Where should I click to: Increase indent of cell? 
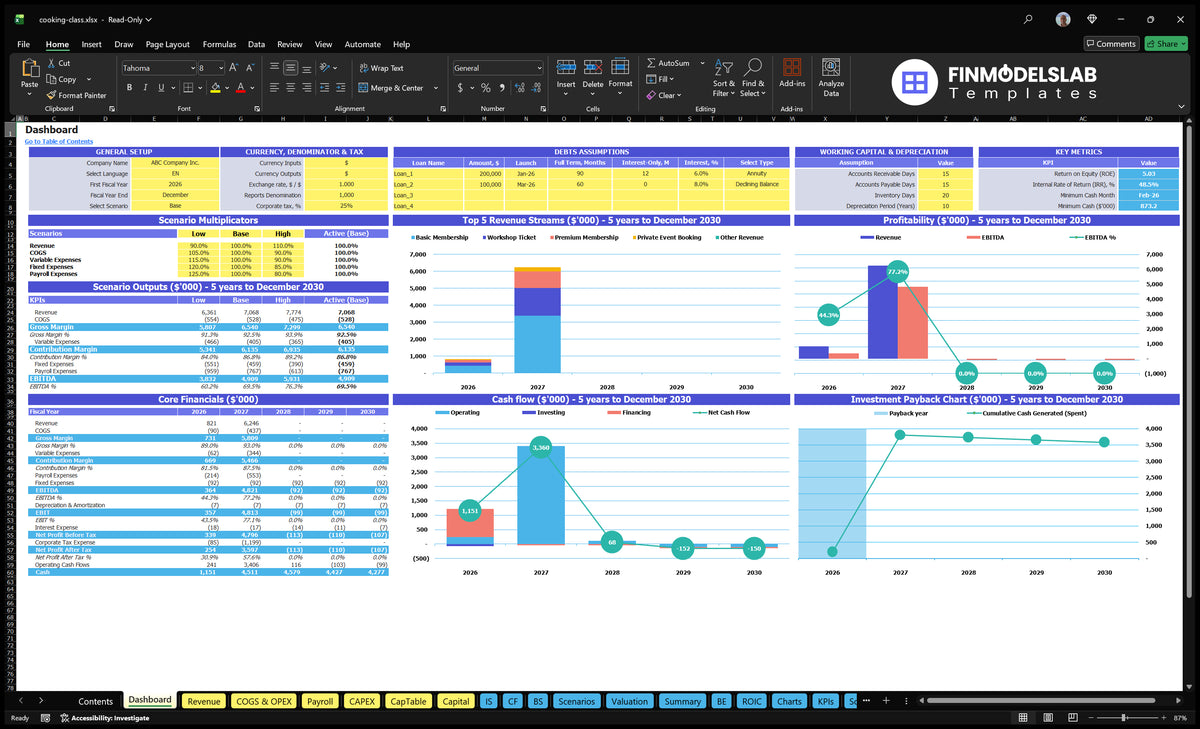(341, 87)
